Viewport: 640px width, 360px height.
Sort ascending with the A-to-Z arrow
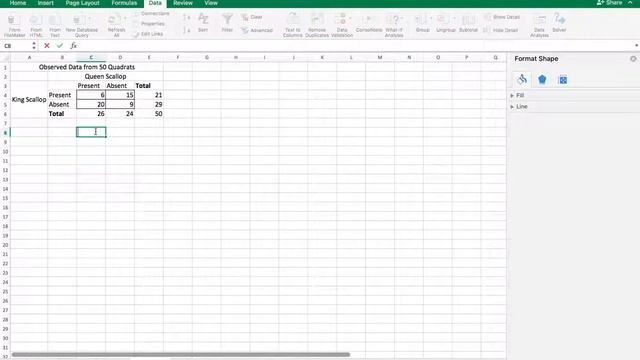(x=186, y=18)
